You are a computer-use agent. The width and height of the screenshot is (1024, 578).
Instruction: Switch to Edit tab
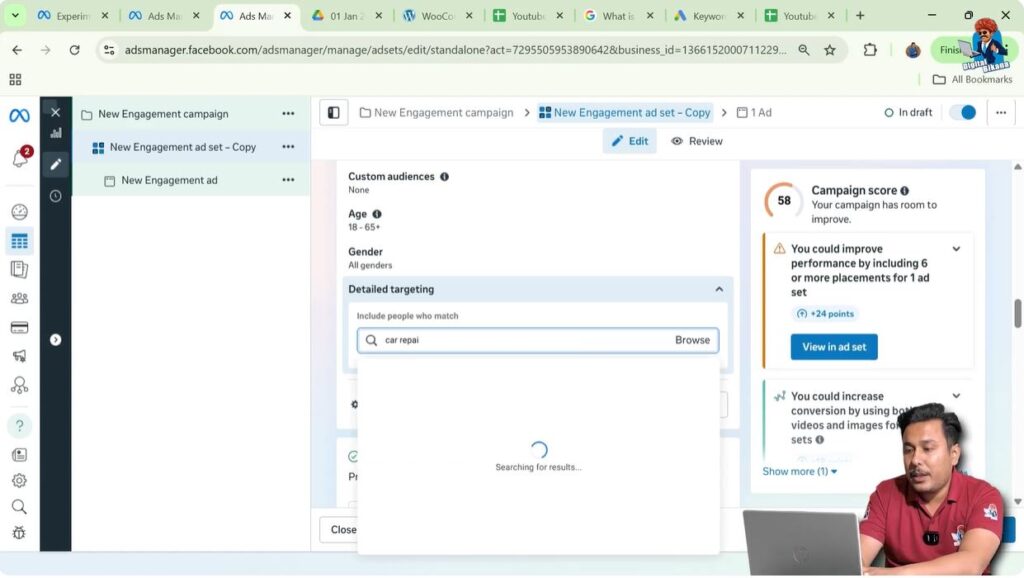coord(630,141)
